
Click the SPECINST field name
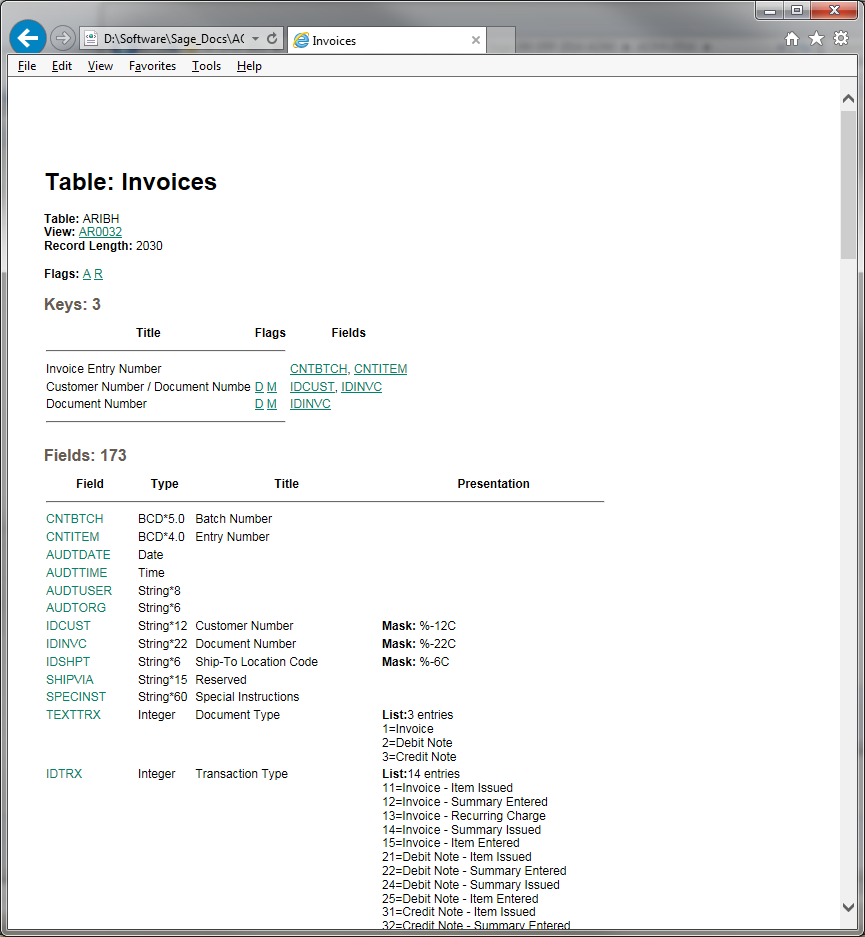point(76,697)
